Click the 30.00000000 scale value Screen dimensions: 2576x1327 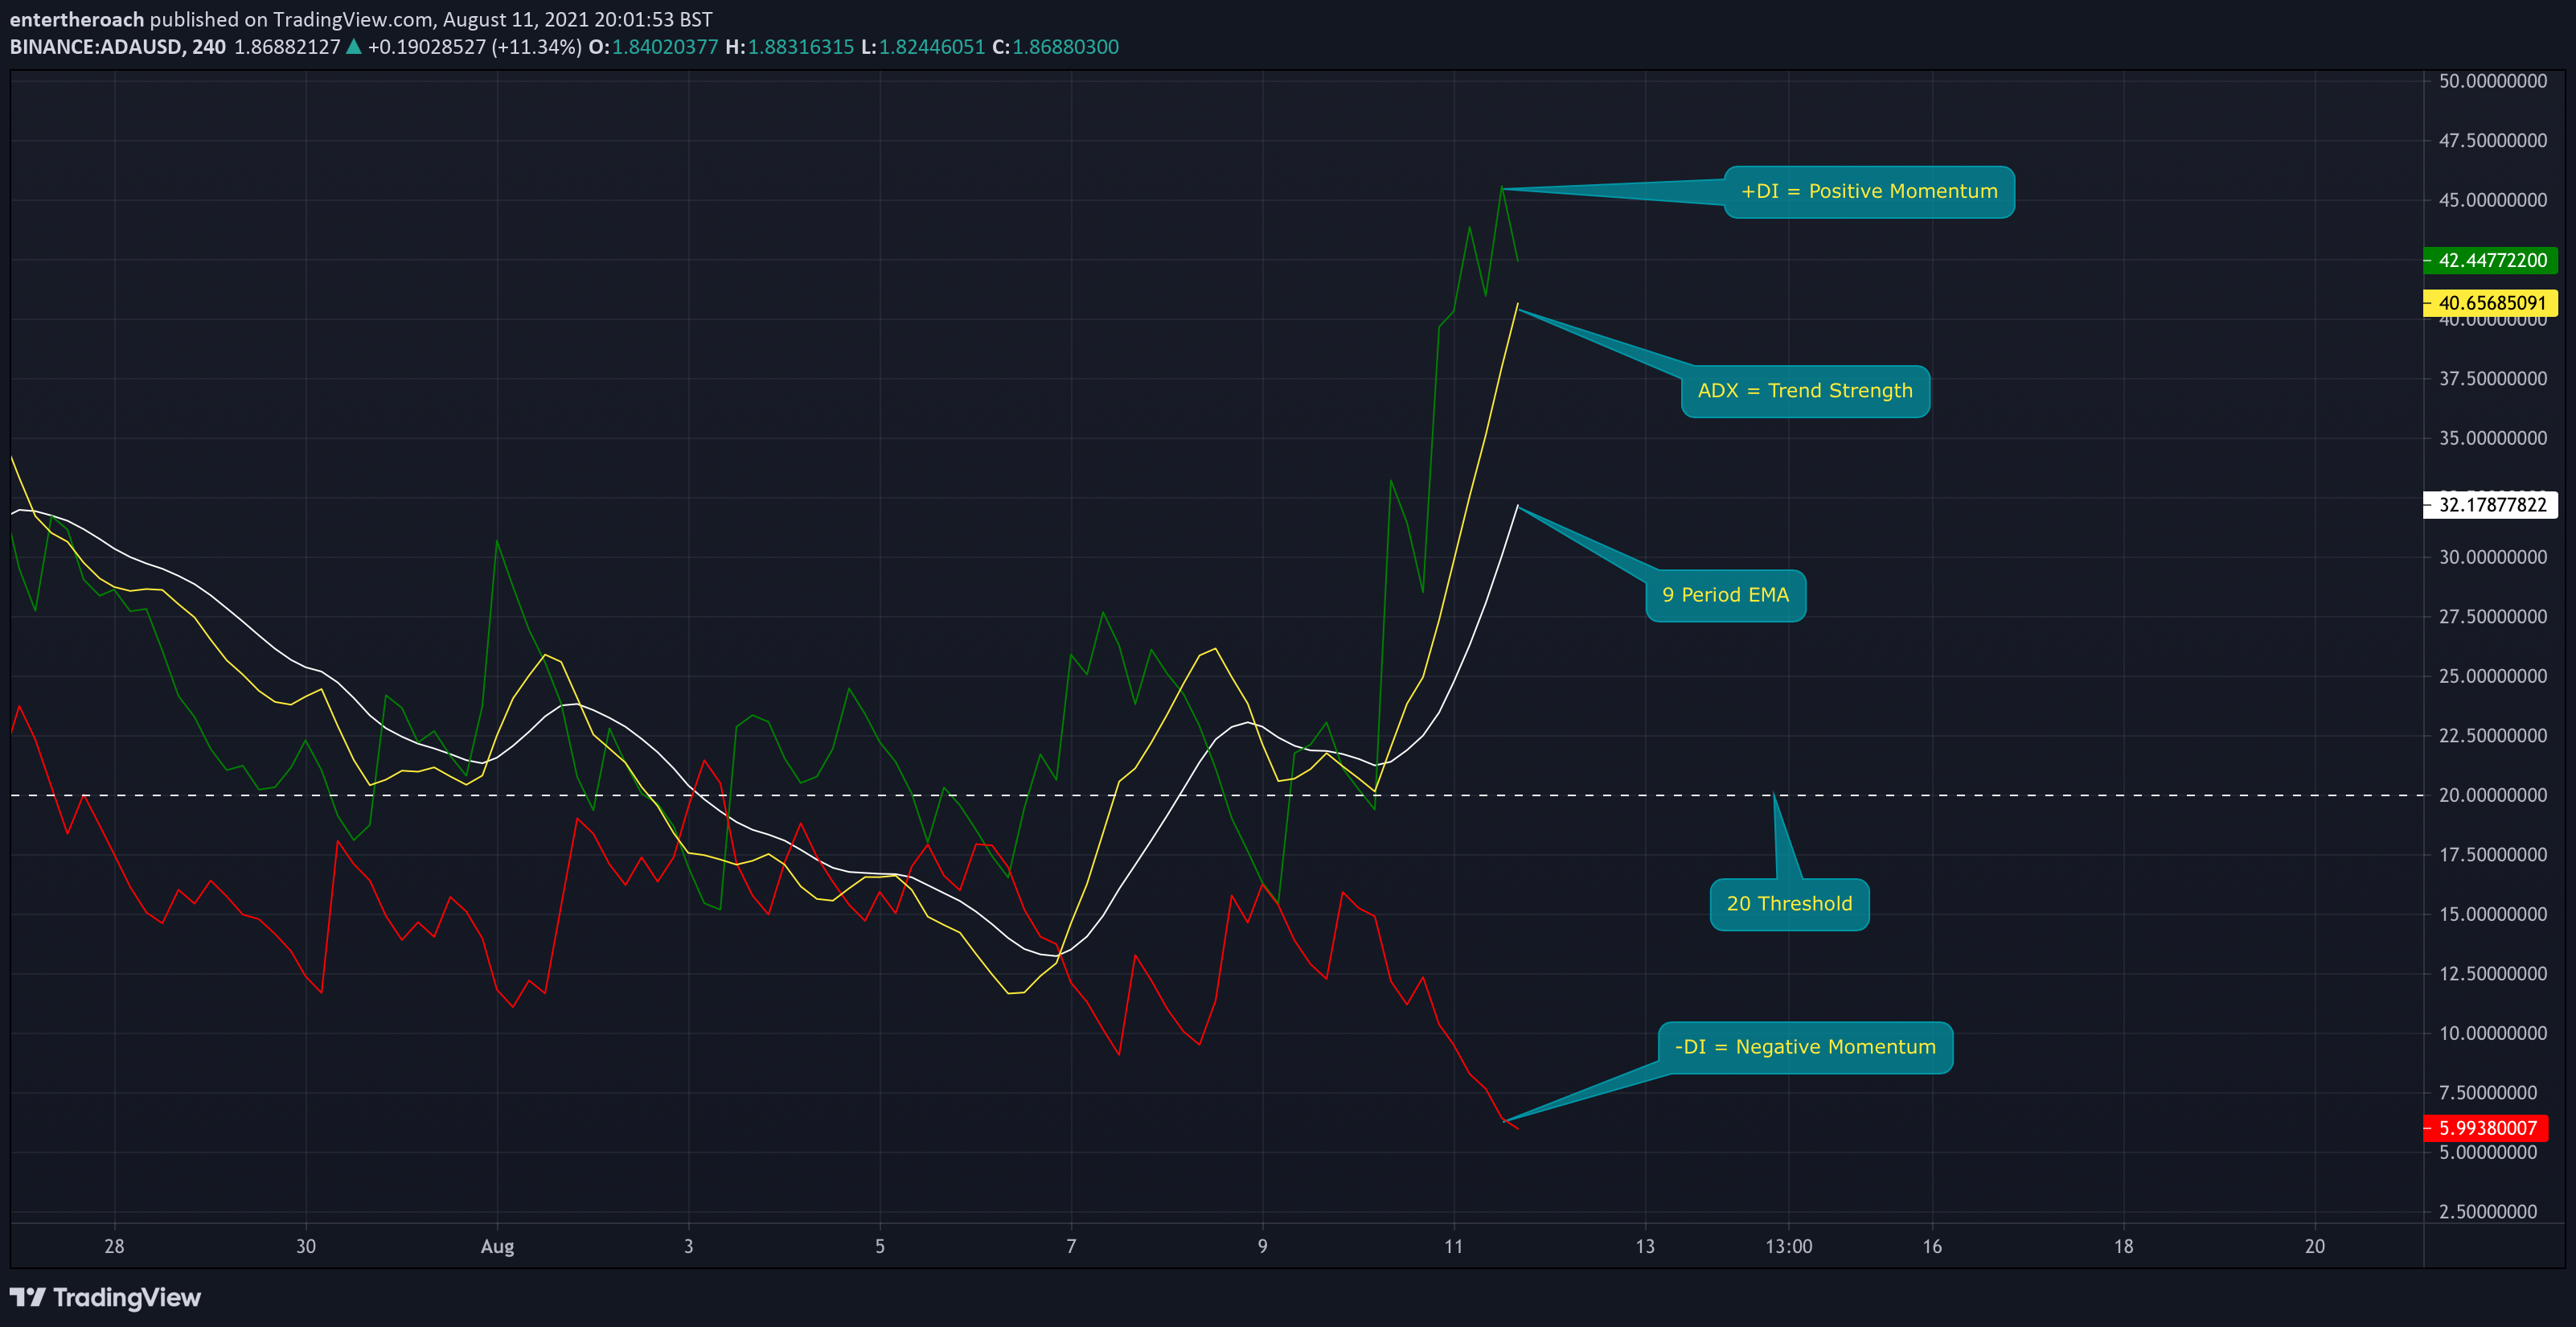click(x=2493, y=557)
